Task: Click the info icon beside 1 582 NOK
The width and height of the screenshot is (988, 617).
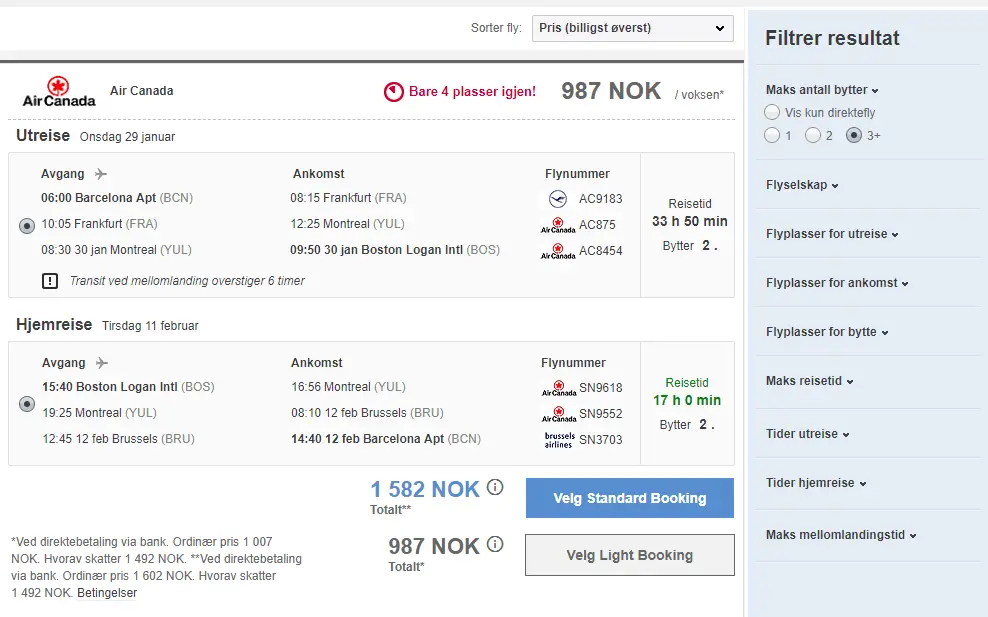Action: coord(495,488)
